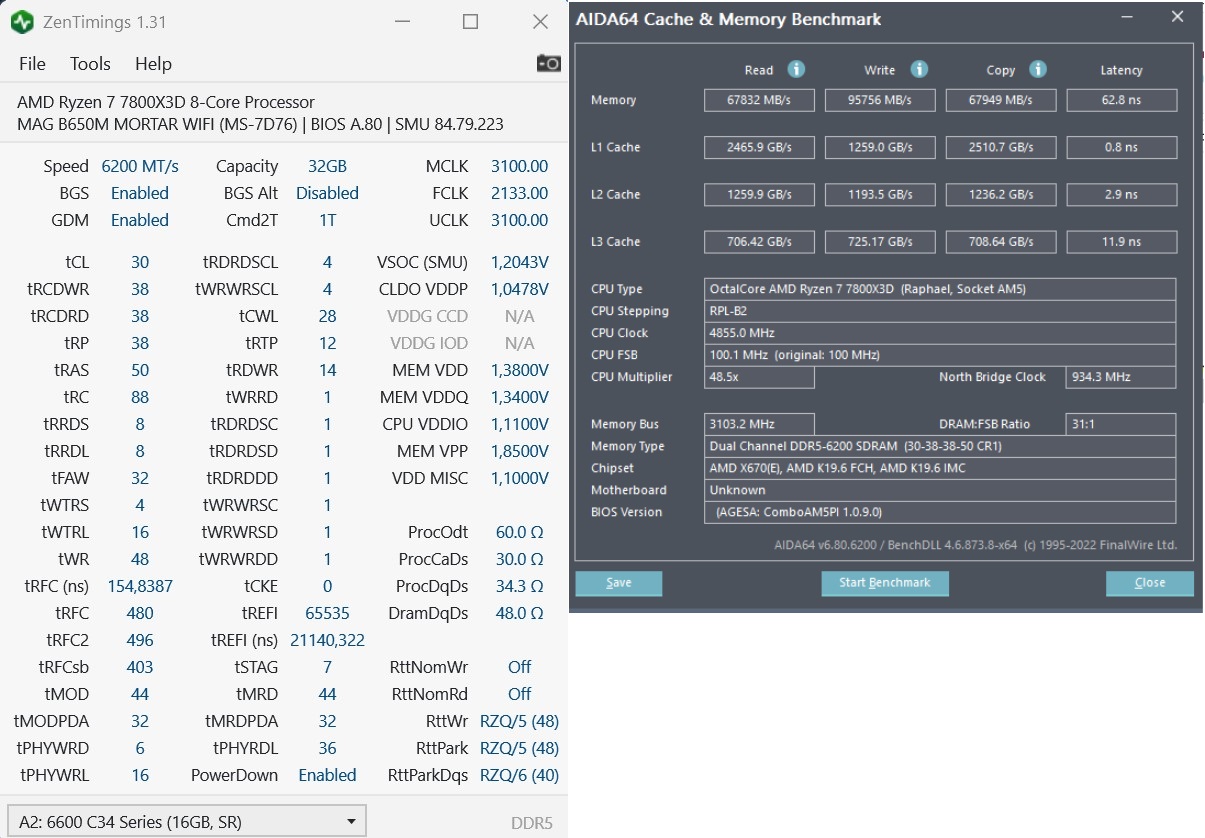Click the L1 Cache Write 1259.0 GB/s field

pos(880,147)
